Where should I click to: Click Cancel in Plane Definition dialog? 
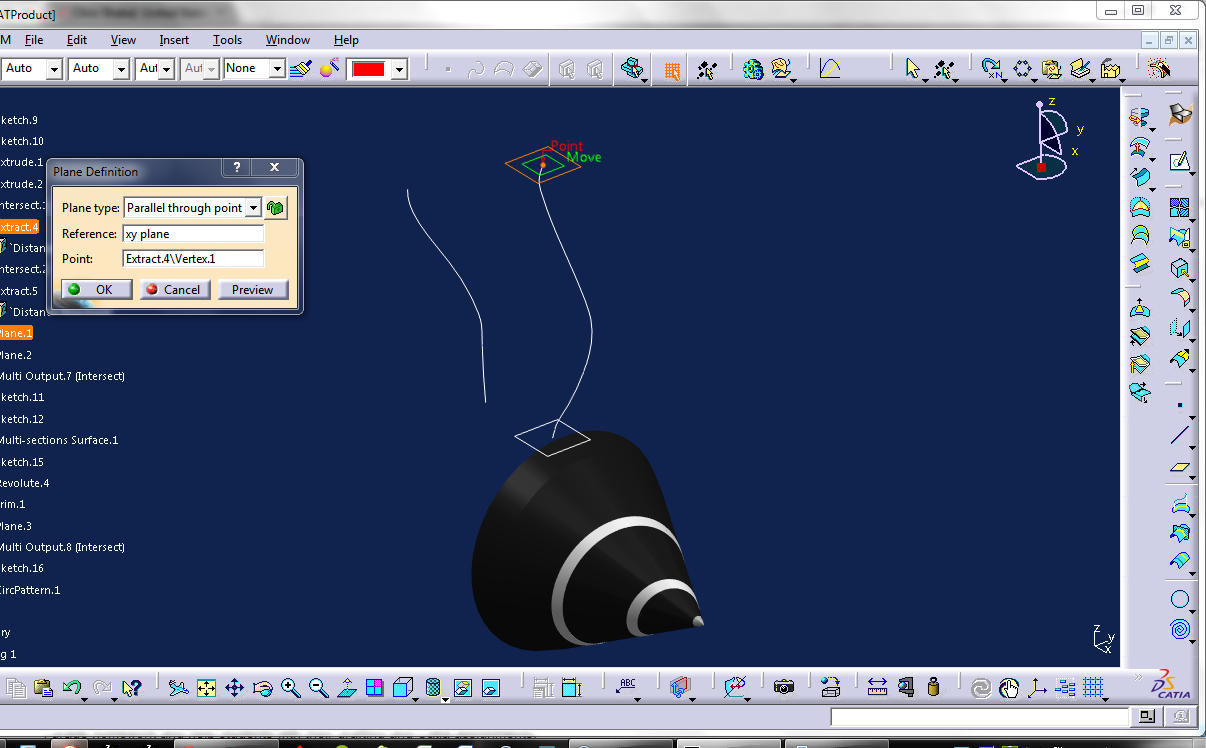[175, 289]
